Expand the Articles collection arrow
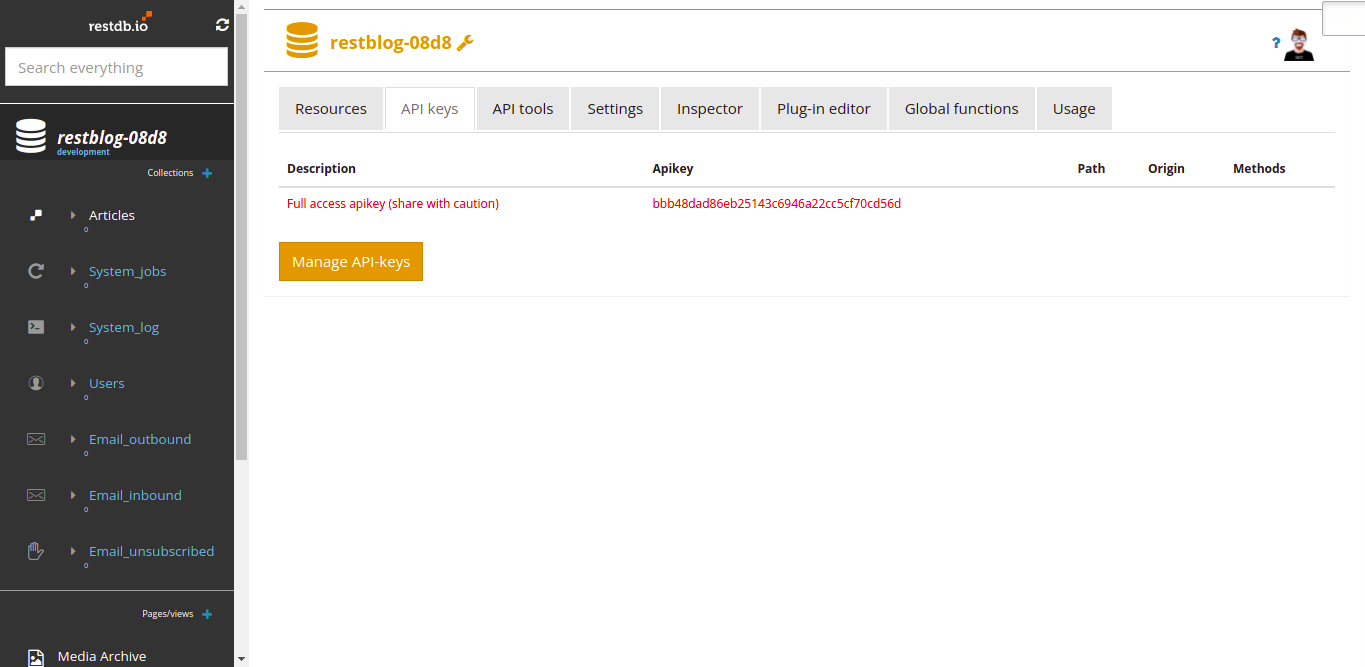The width and height of the screenshot is (1365, 667). click(x=73, y=215)
